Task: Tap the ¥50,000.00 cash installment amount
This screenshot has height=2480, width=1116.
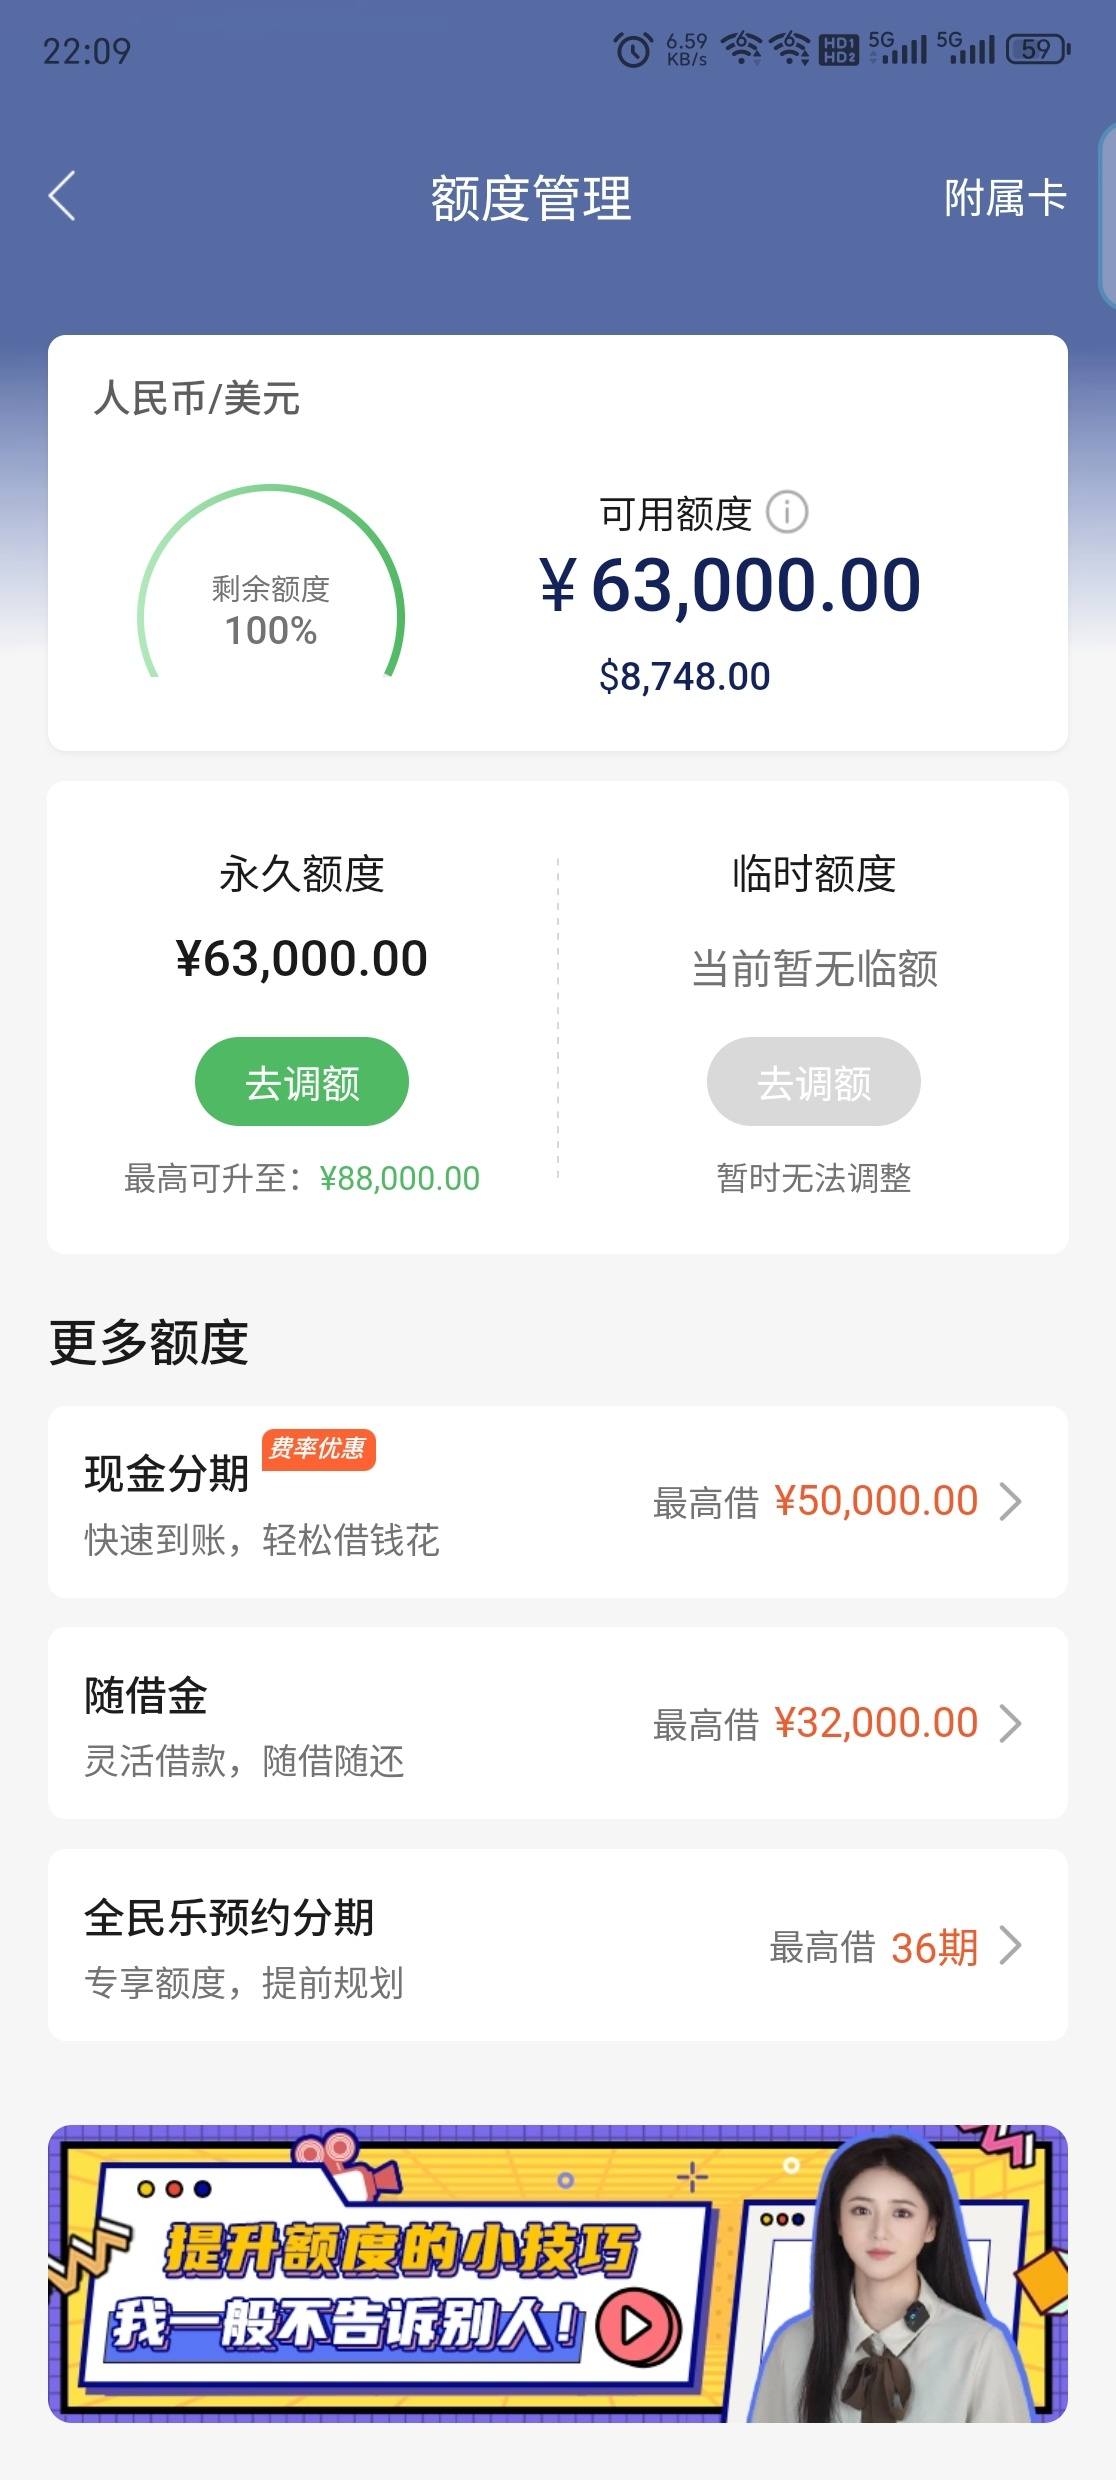Action: tap(876, 1501)
